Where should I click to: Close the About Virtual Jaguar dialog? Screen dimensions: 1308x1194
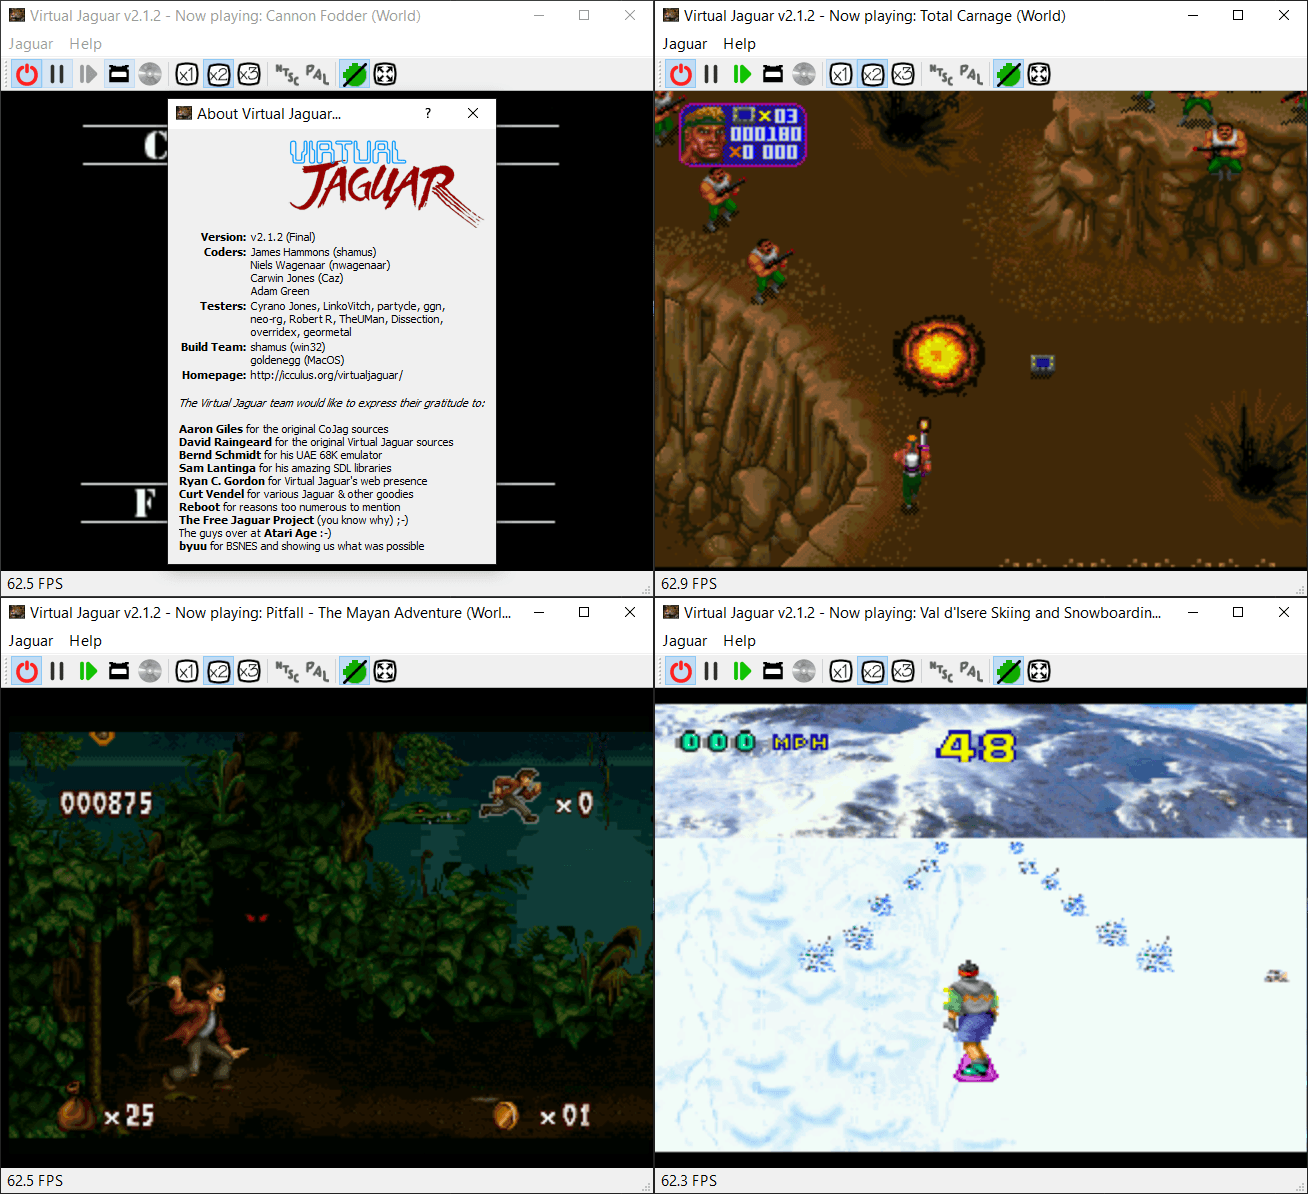pyautogui.click(x=473, y=113)
